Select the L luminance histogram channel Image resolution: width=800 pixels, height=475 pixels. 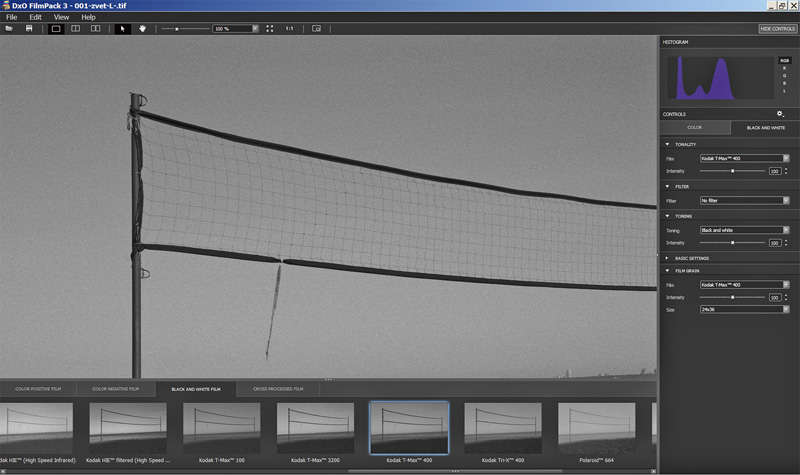(x=784, y=91)
